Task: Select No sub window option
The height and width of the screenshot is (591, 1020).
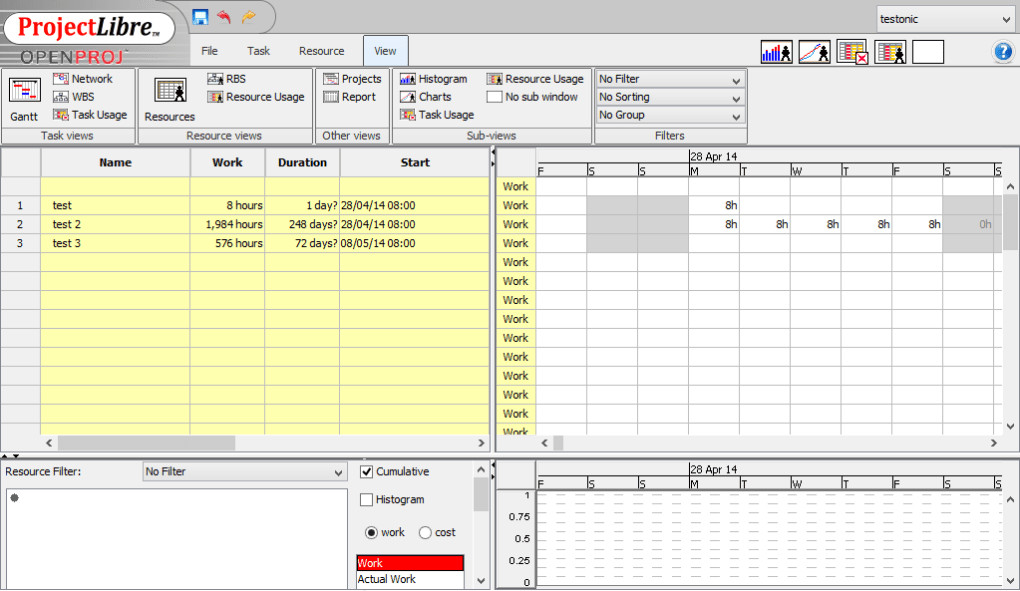Action: coord(532,97)
